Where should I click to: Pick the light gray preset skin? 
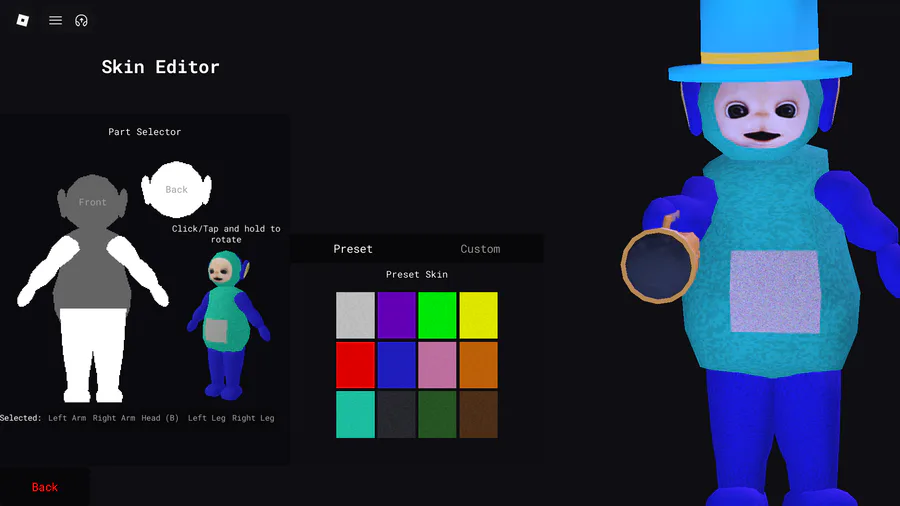click(355, 315)
